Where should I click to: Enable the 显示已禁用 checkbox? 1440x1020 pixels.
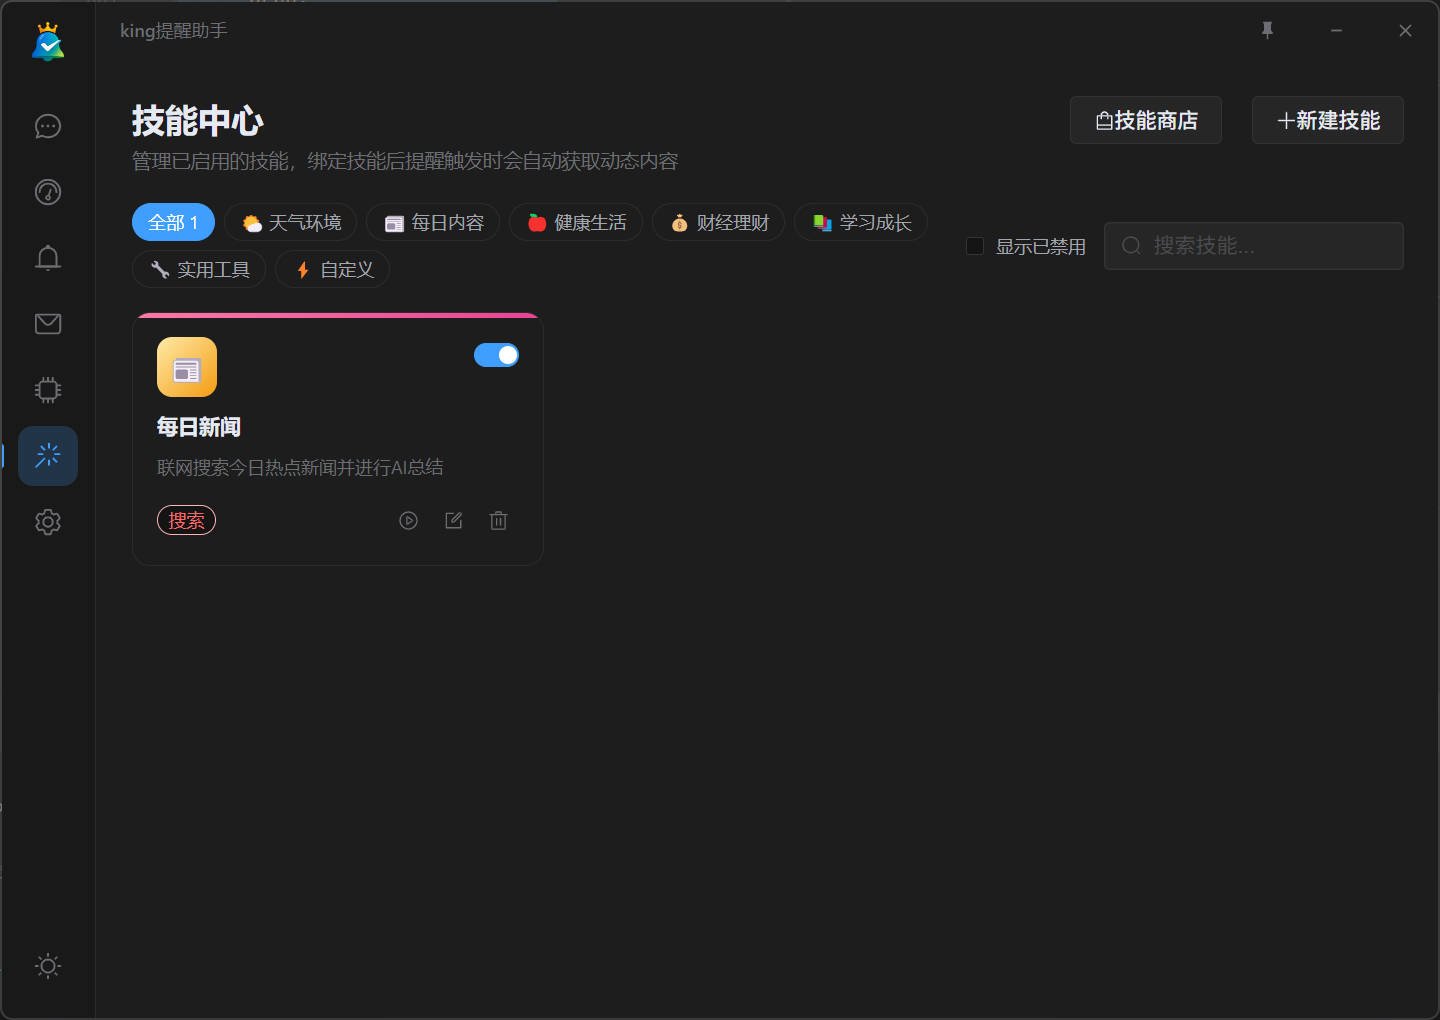[974, 245]
